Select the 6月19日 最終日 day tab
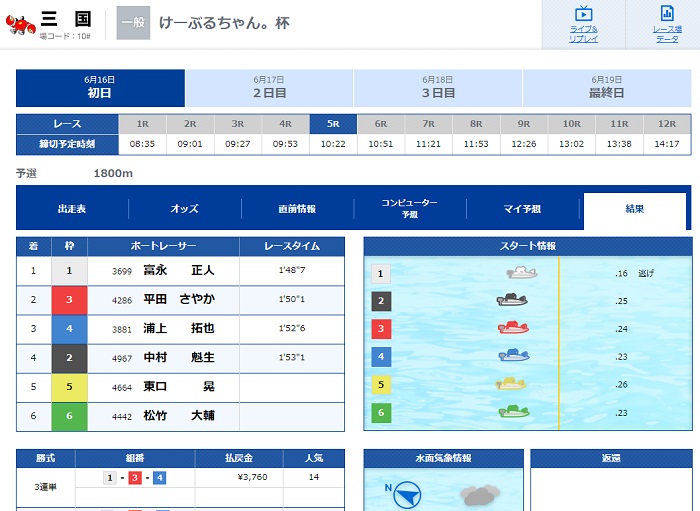The height and width of the screenshot is (511, 700). point(607,86)
